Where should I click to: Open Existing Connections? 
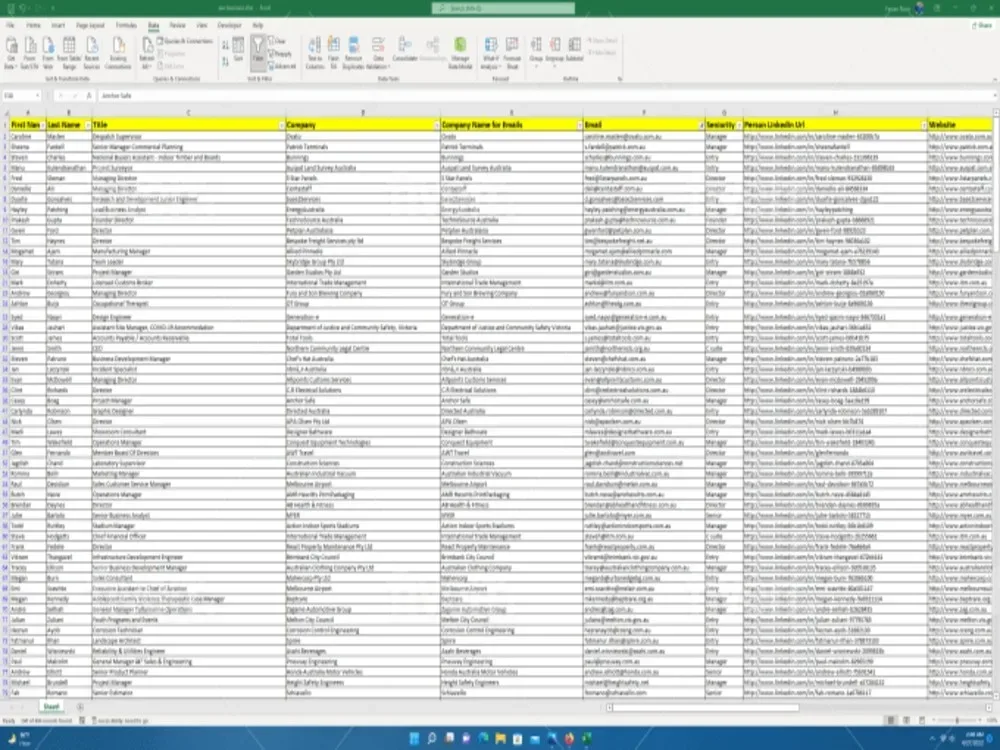[x=118, y=52]
